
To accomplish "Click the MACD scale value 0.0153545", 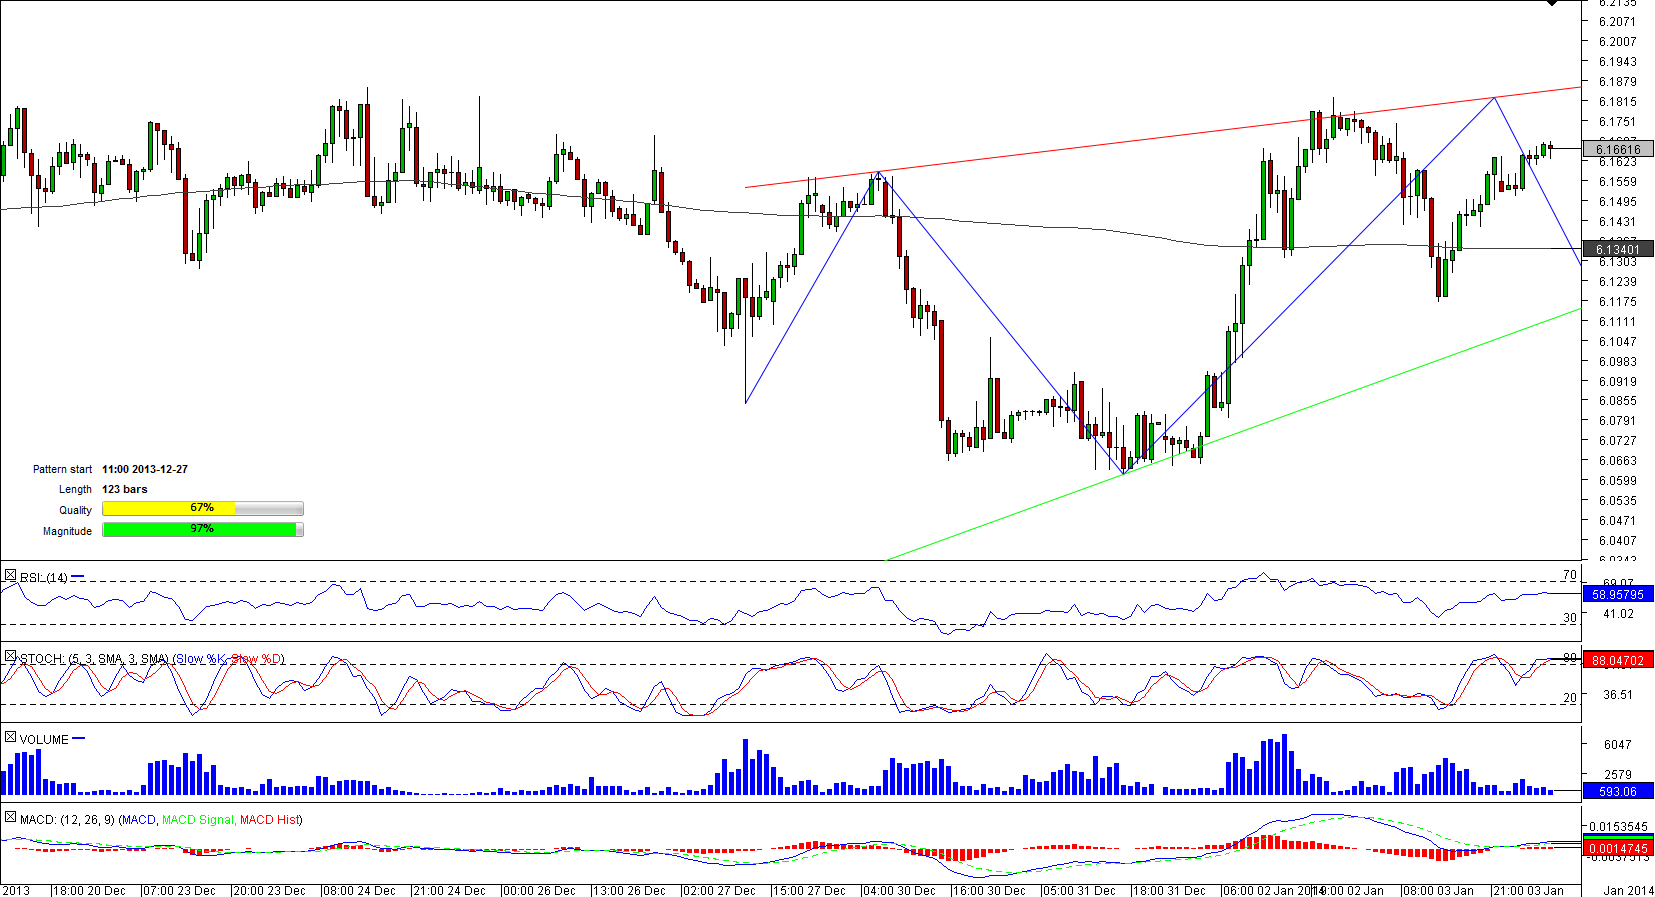I will click(x=1618, y=827).
